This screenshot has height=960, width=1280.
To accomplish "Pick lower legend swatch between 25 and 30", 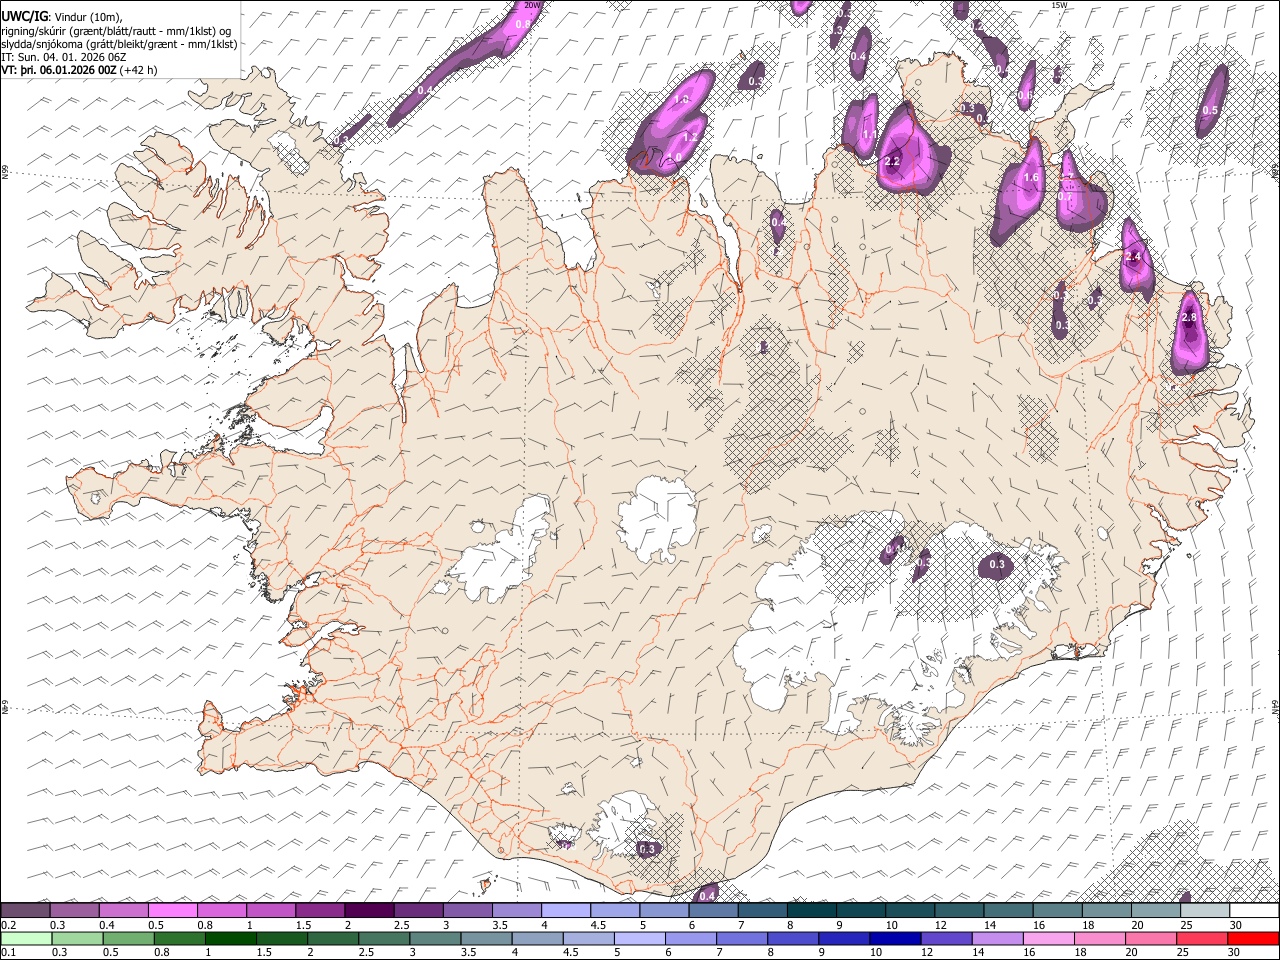I will tap(1202, 938).
